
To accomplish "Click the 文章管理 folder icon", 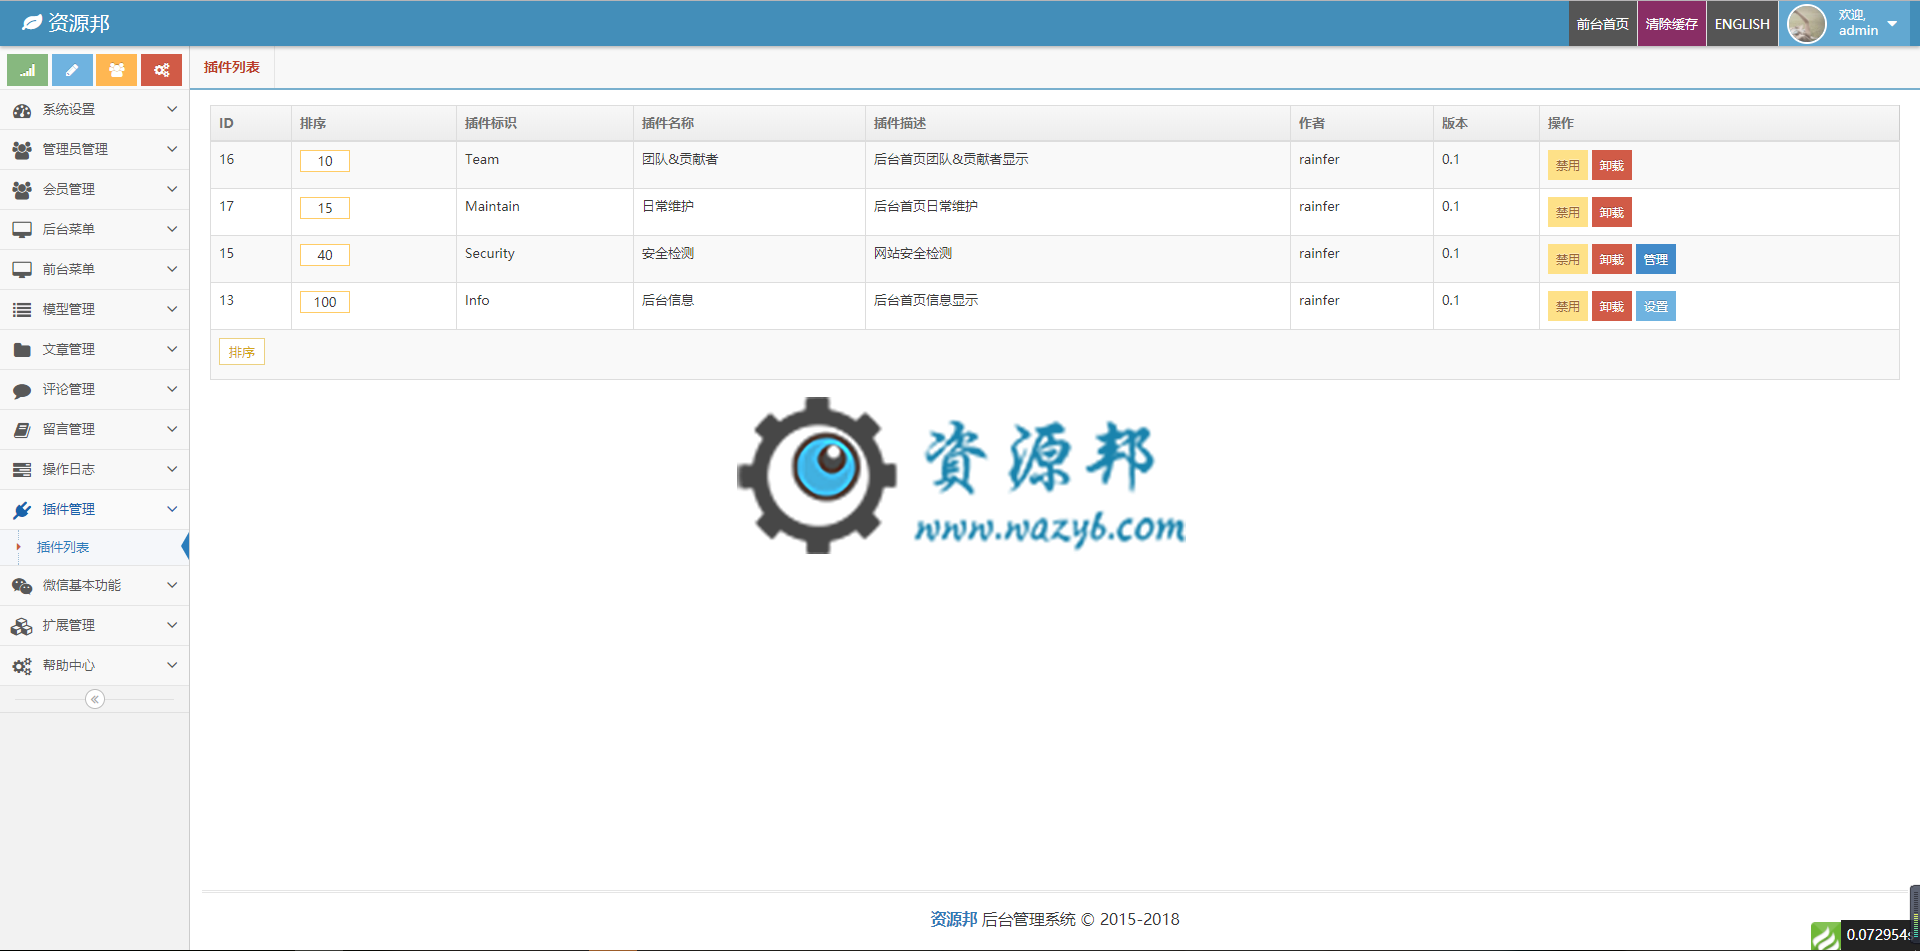I will tap(22, 350).
